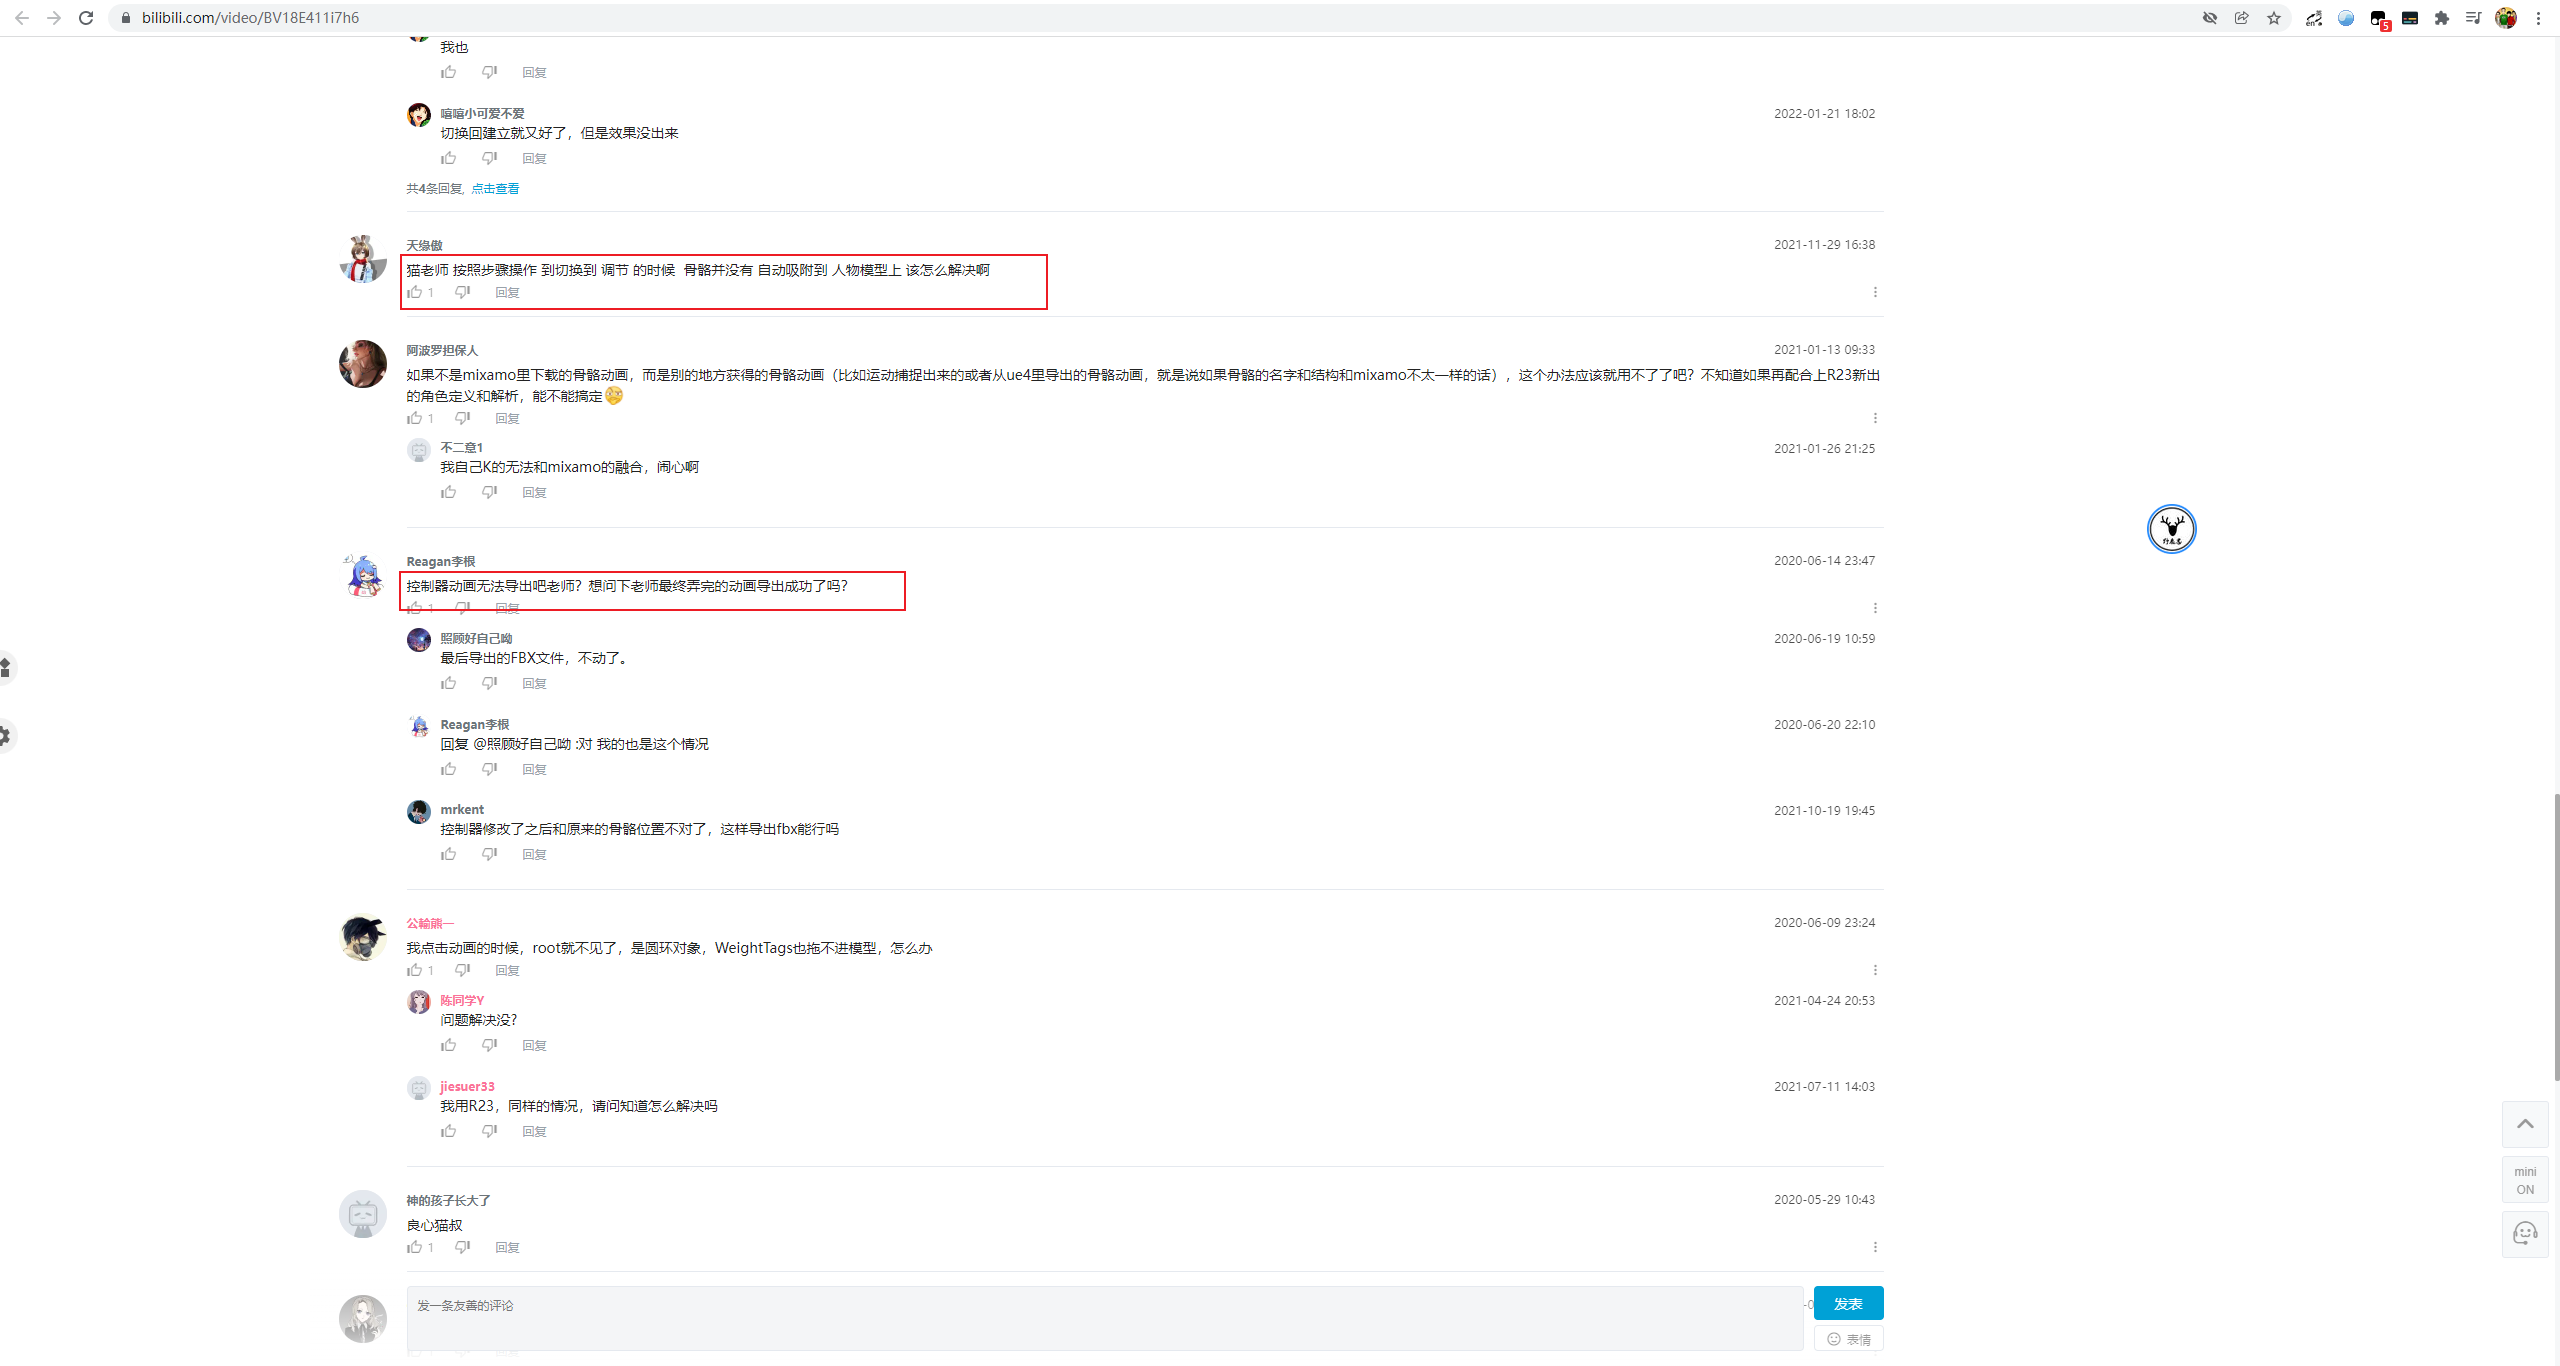The width and height of the screenshot is (2560, 1366).
Task: Like the 公输熊一 comment
Action: 415,970
